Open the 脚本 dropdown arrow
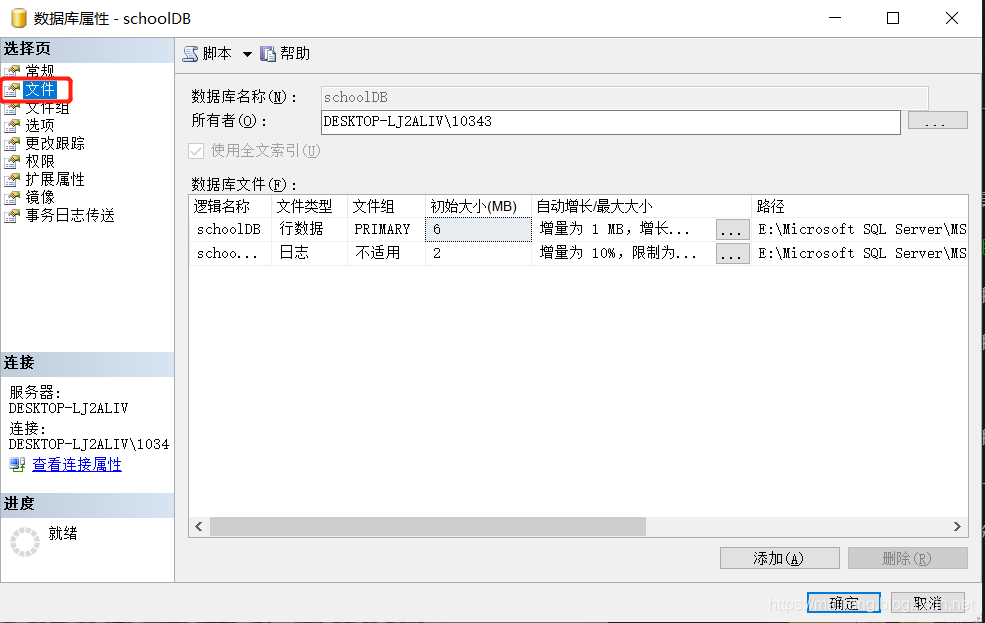 (247, 54)
